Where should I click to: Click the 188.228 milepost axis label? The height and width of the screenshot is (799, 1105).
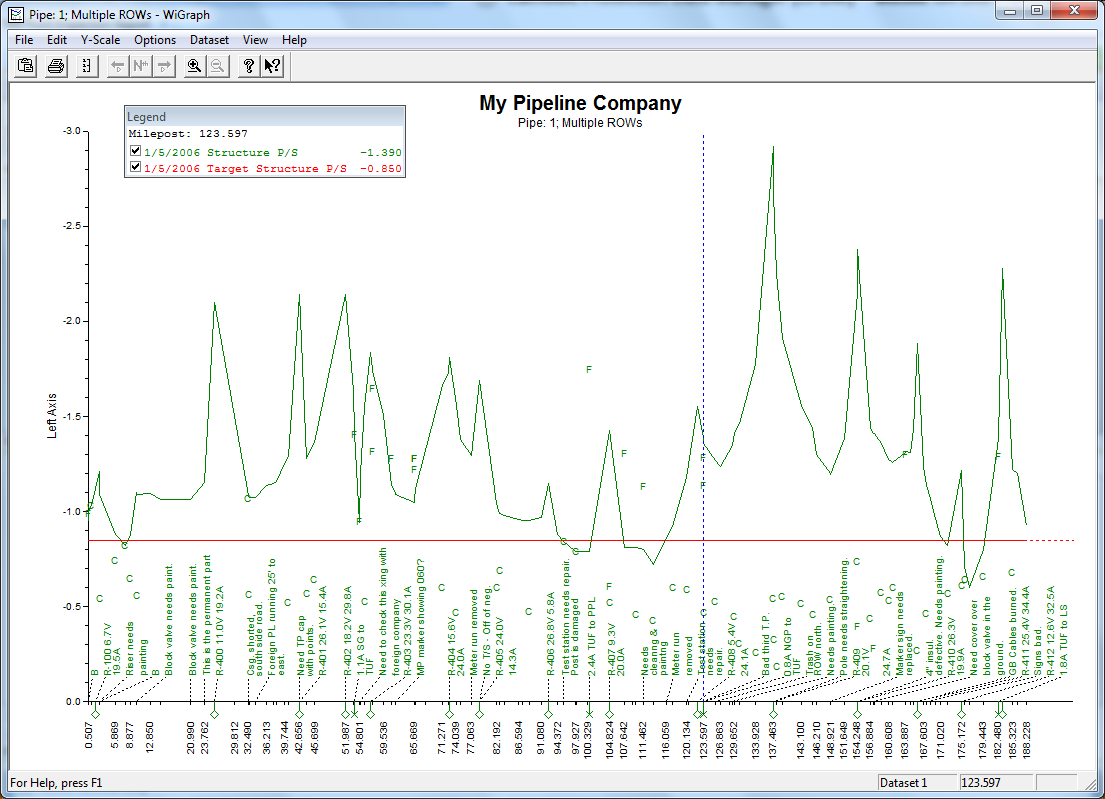pos(1026,739)
